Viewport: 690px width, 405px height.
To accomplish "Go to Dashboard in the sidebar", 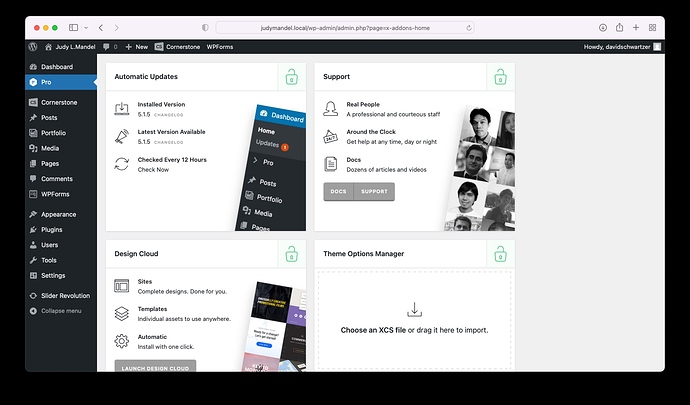I will (61, 67).
